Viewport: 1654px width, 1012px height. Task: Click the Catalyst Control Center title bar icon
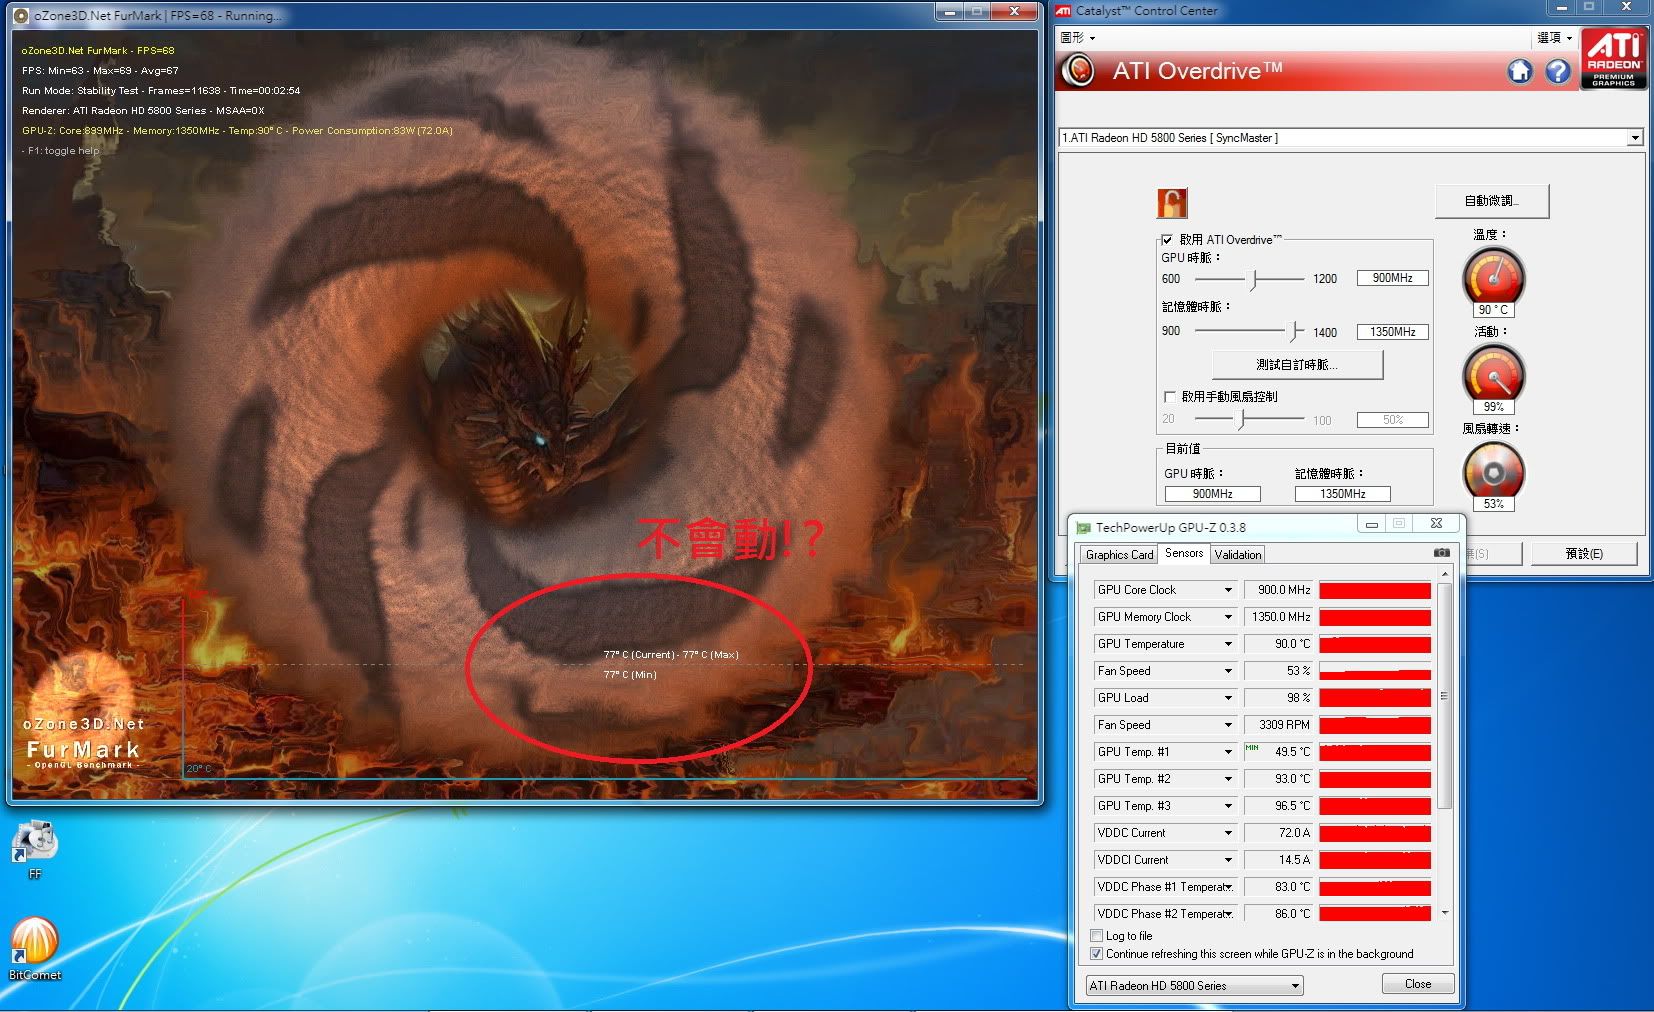[1064, 11]
